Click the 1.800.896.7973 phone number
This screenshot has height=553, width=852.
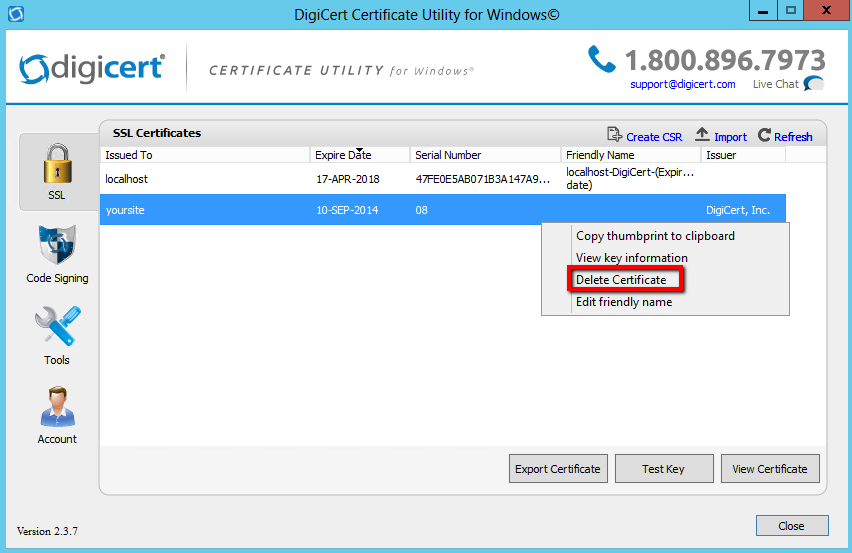[725, 60]
